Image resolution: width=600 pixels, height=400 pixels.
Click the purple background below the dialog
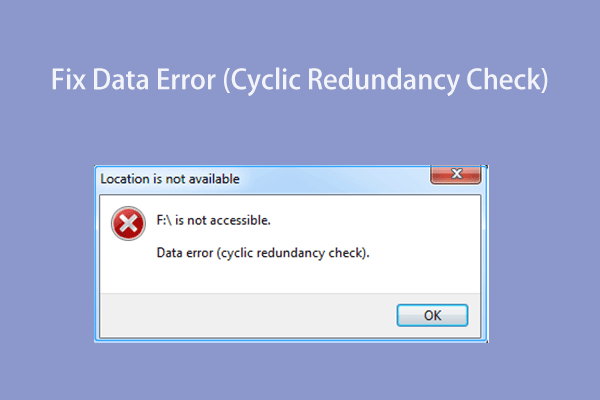point(300,370)
